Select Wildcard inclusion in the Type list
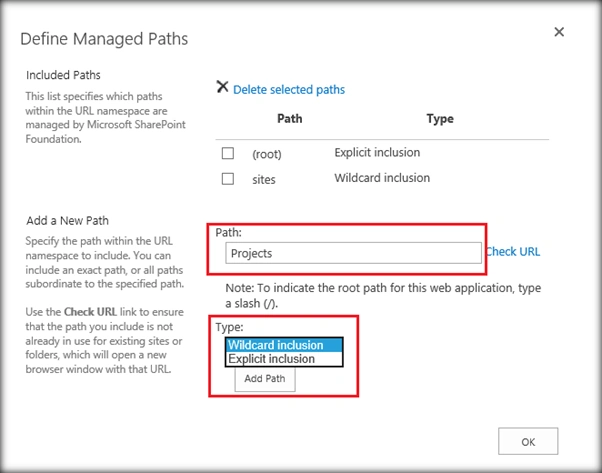This screenshot has width=602, height=473. tap(284, 345)
